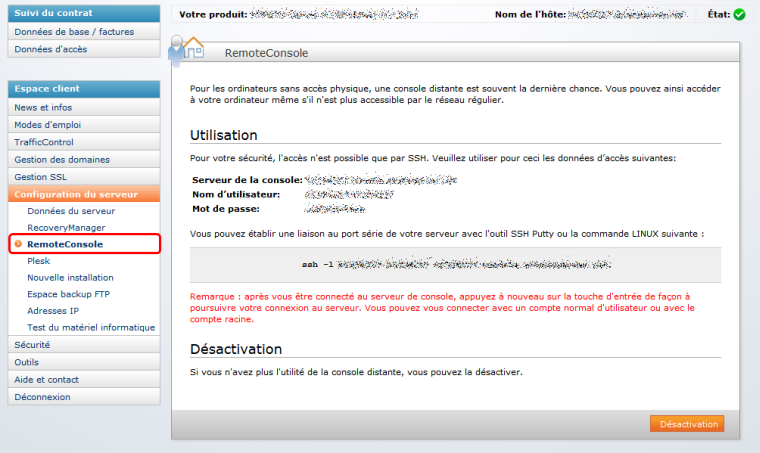760x453 pixels.
Task: Click the blurred host name value
Action: click(628, 15)
